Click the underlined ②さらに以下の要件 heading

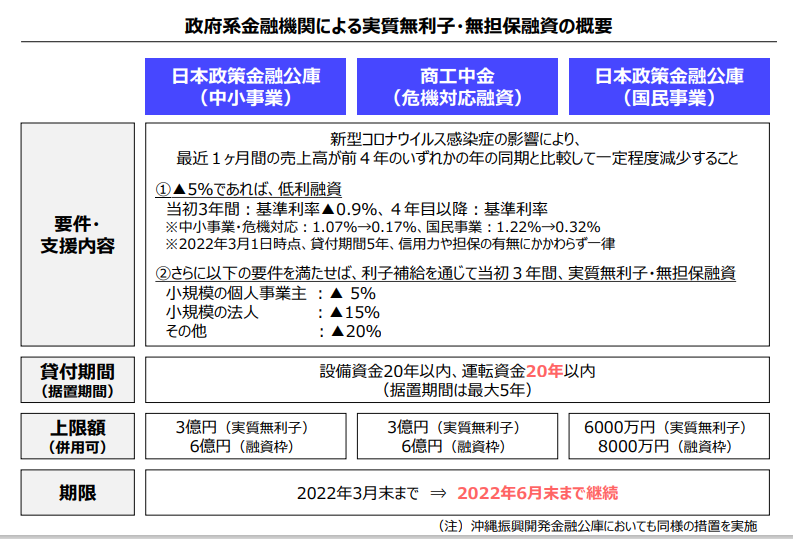tap(446, 273)
